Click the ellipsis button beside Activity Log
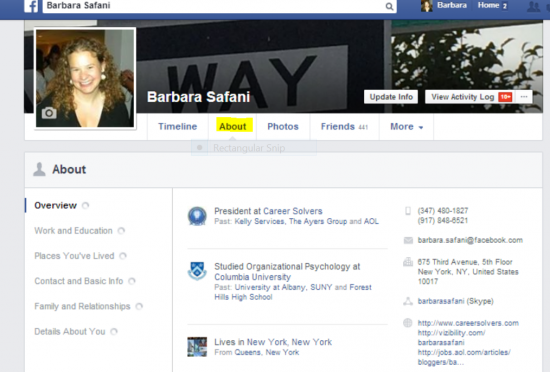The image size is (550, 372). [524, 97]
